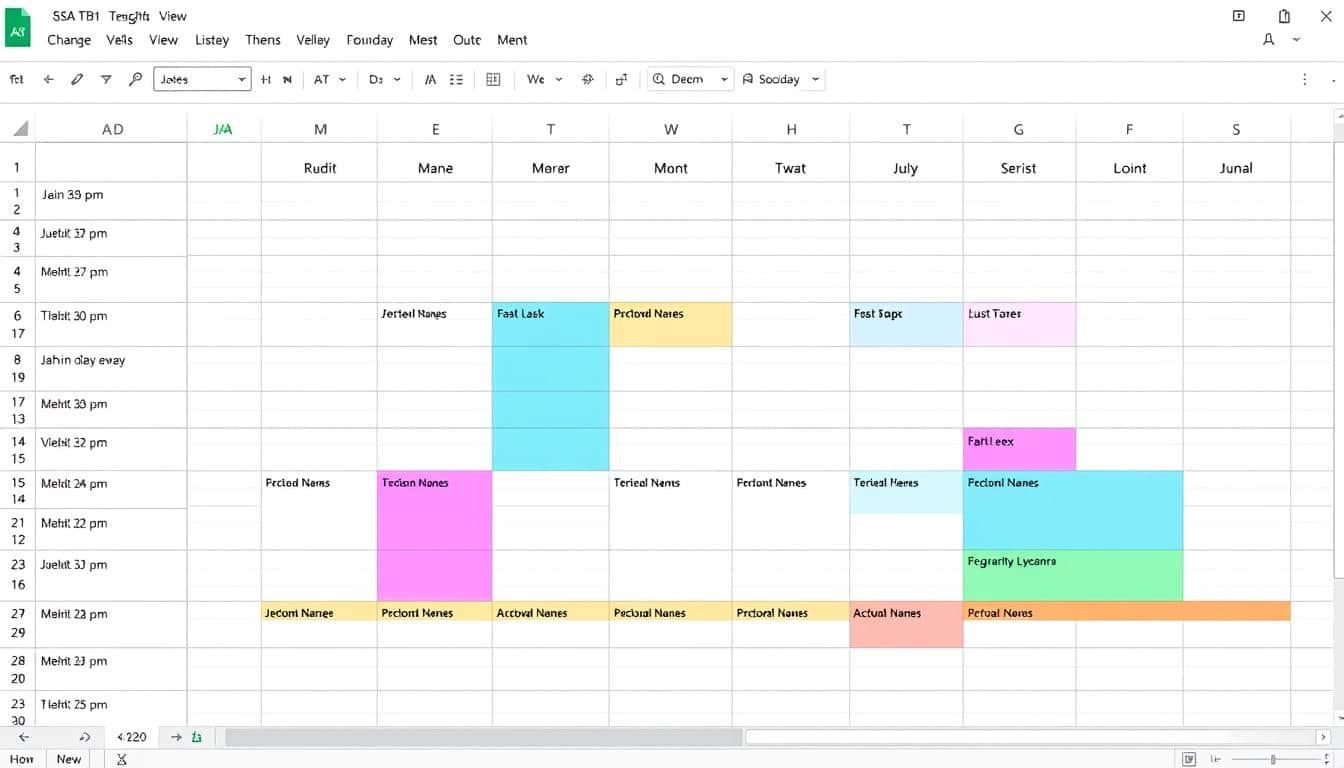Click the boxed window icon at top right
Screen dimensions: 1344x768
coord(1239,16)
